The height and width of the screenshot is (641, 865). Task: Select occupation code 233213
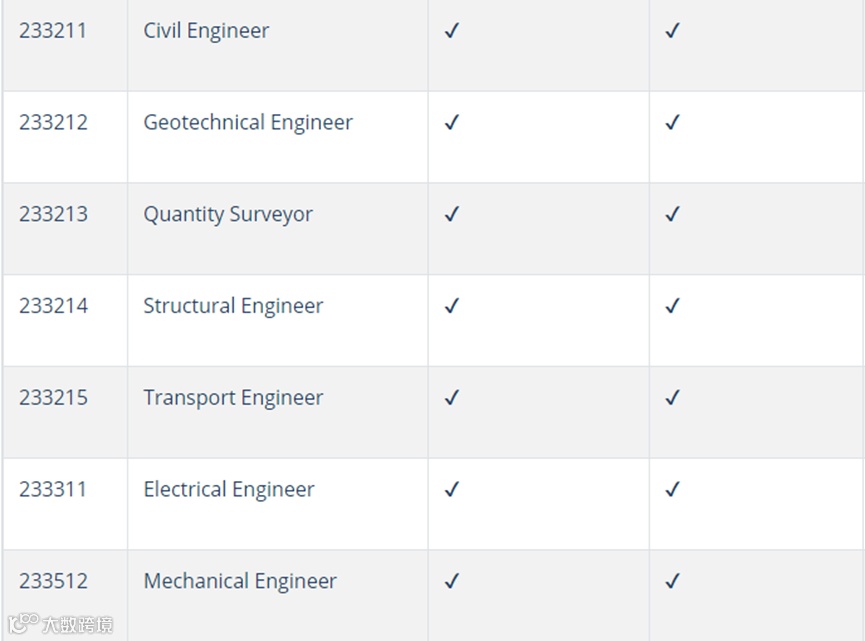click(x=54, y=213)
